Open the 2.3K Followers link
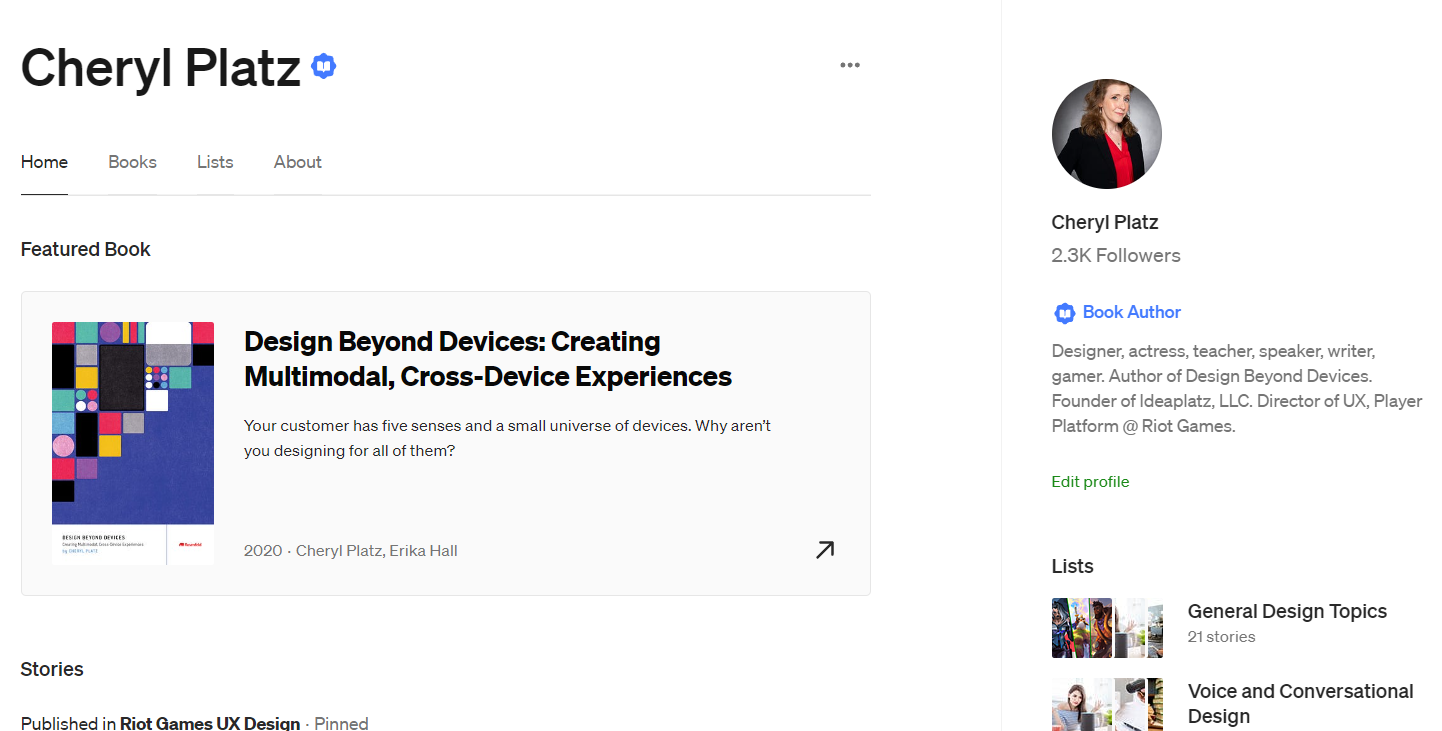 pyautogui.click(x=1115, y=255)
